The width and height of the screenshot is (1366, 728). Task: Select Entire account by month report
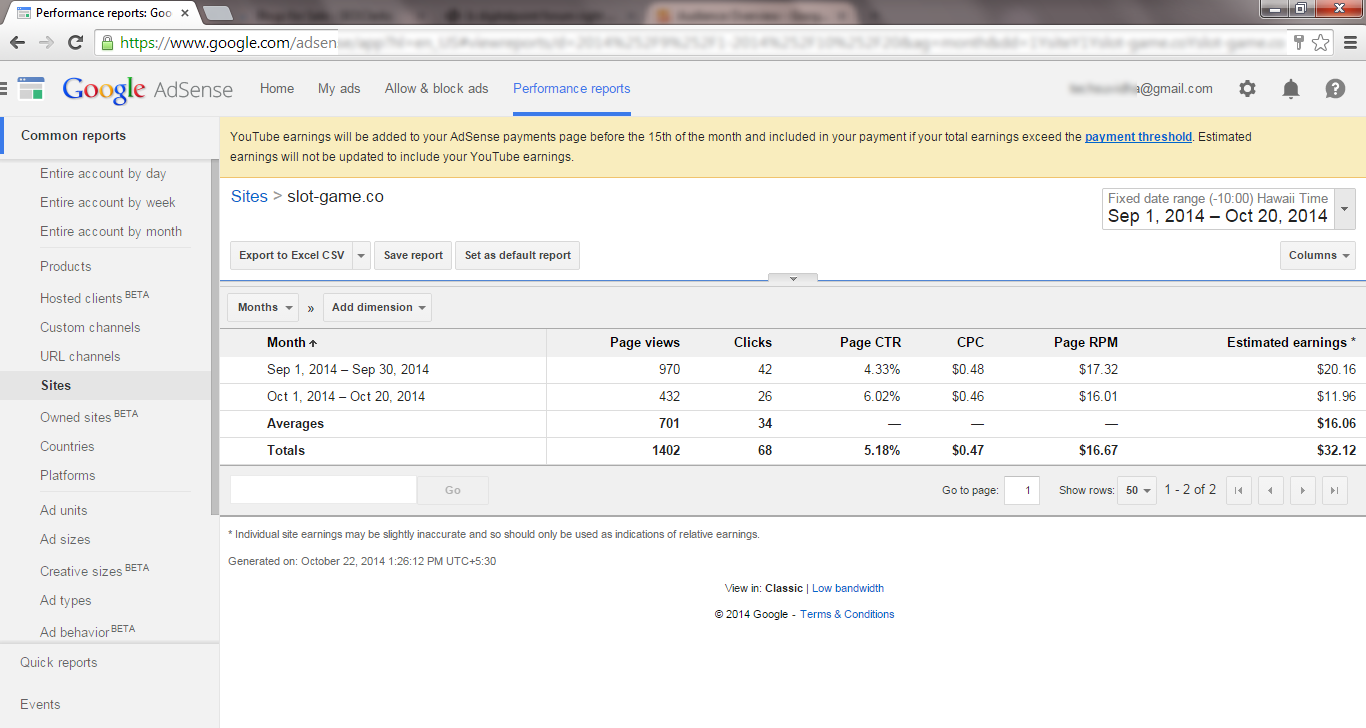click(x=111, y=232)
